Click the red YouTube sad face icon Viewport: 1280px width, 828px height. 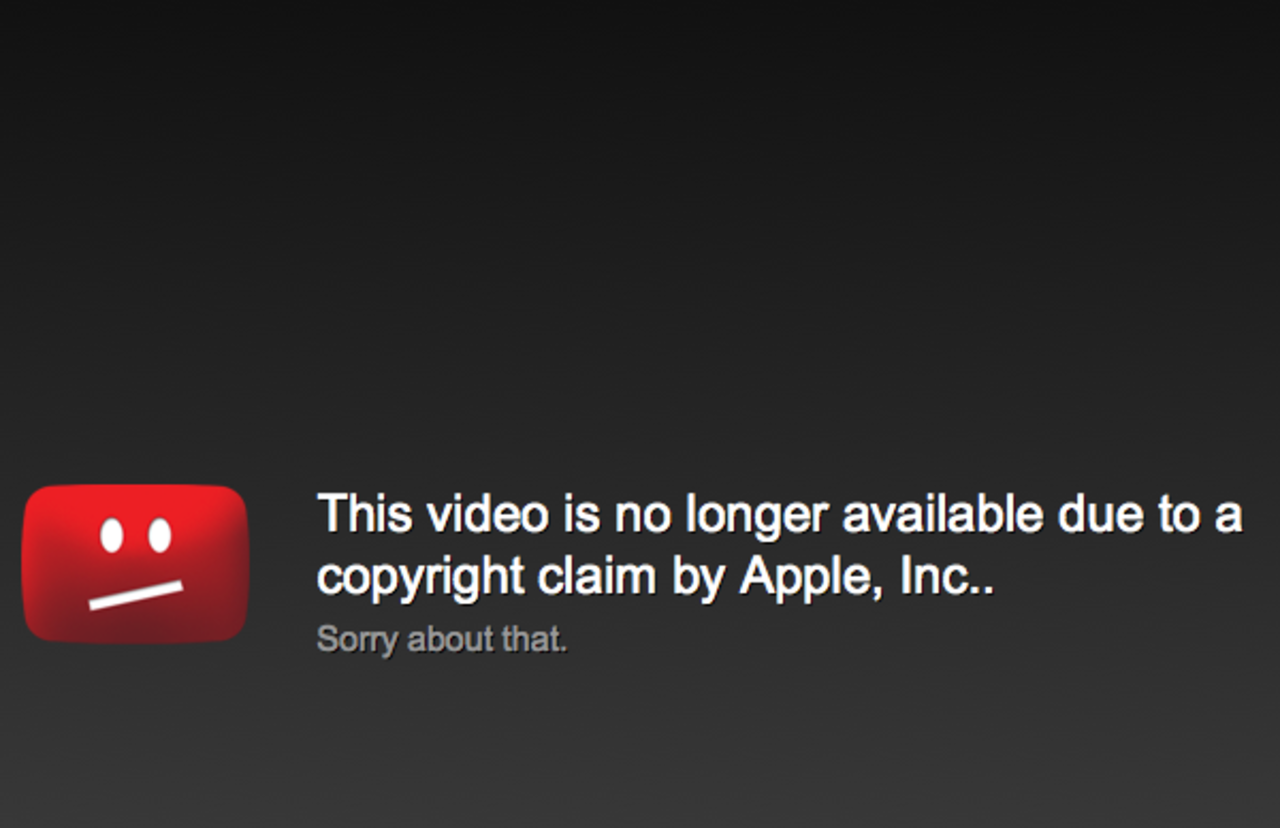click(x=135, y=563)
